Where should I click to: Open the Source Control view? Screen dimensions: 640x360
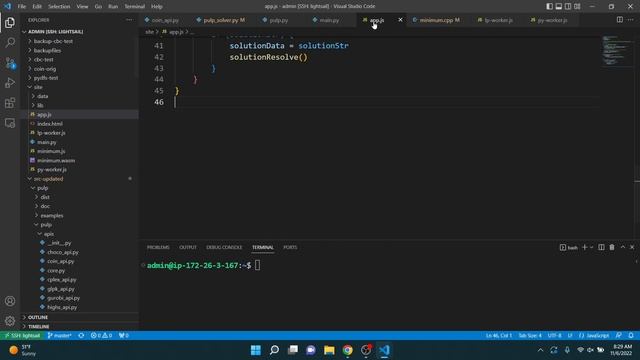tap(10, 63)
